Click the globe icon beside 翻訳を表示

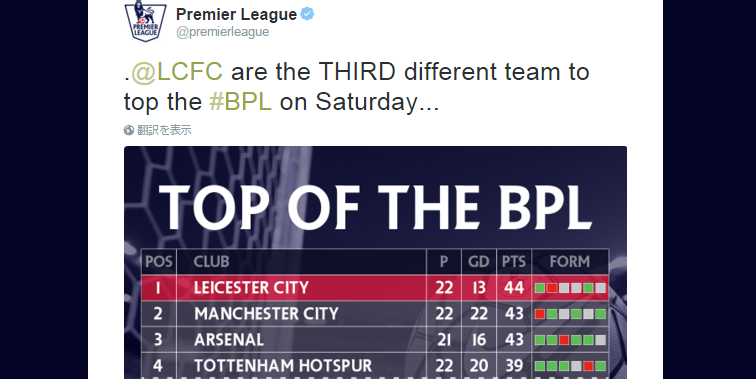[x=129, y=130]
